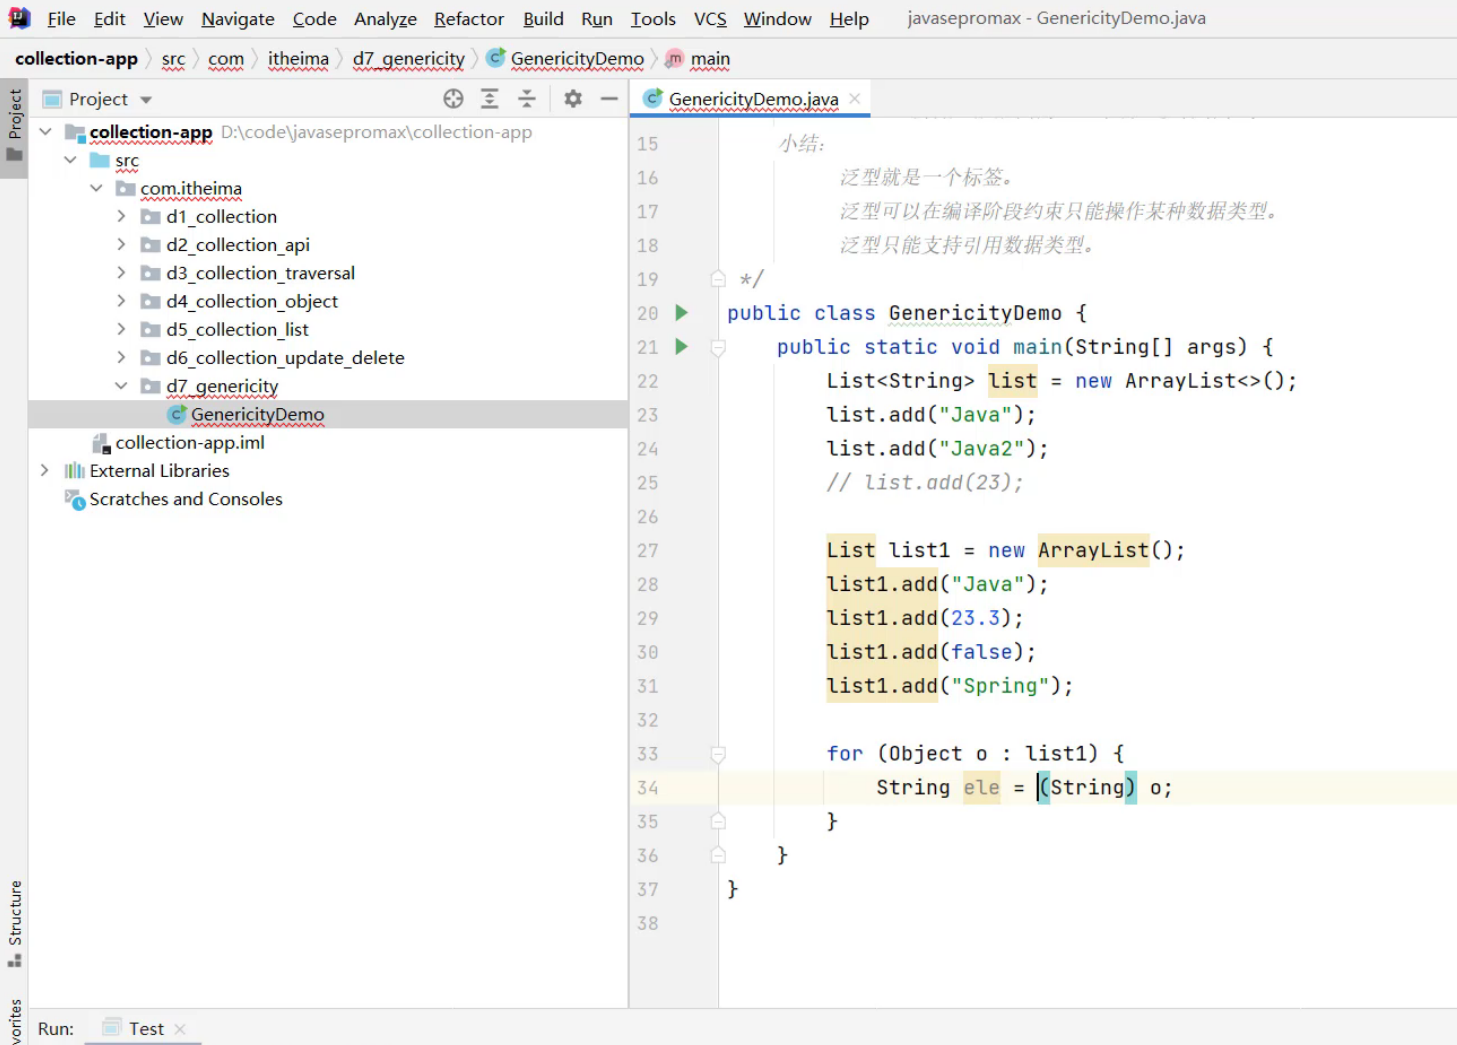The height and width of the screenshot is (1045, 1457).
Task: Click the locate/select opened file target icon
Action: [x=453, y=98]
